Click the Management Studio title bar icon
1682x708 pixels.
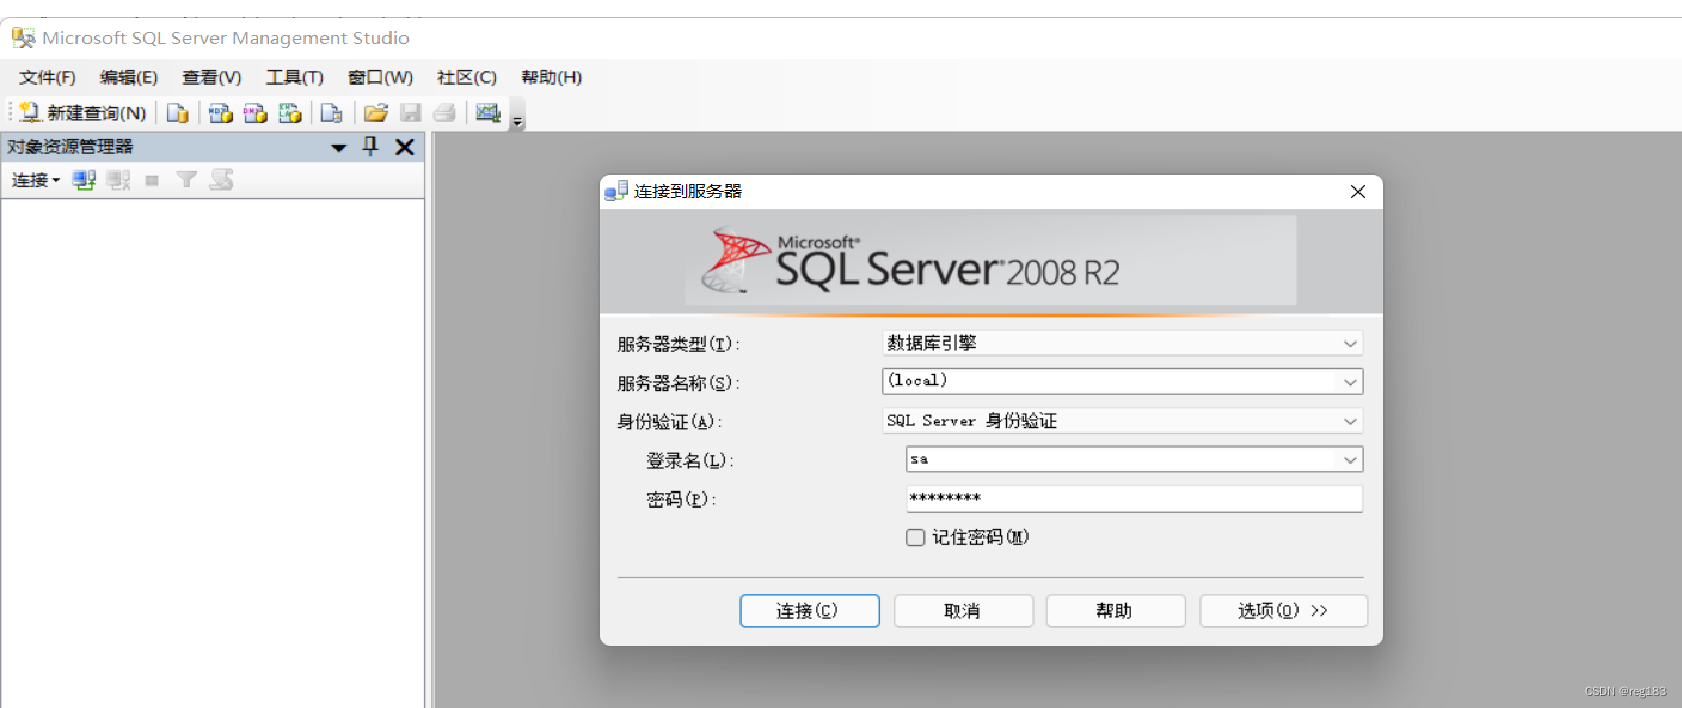pos(23,38)
